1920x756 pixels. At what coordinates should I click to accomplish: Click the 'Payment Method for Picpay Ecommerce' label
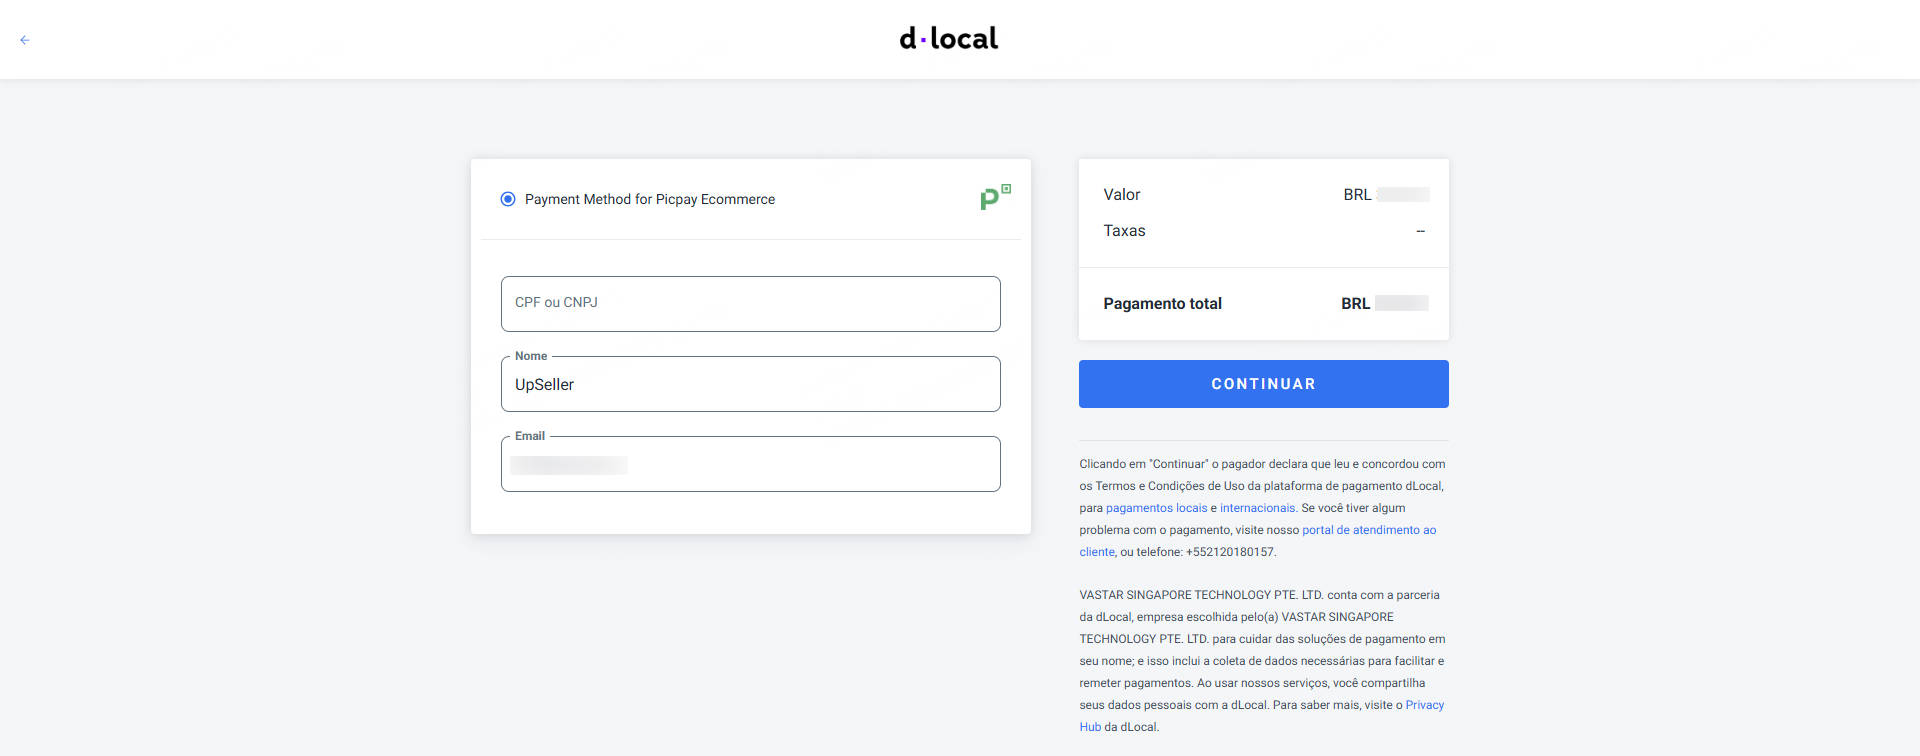tap(649, 200)
